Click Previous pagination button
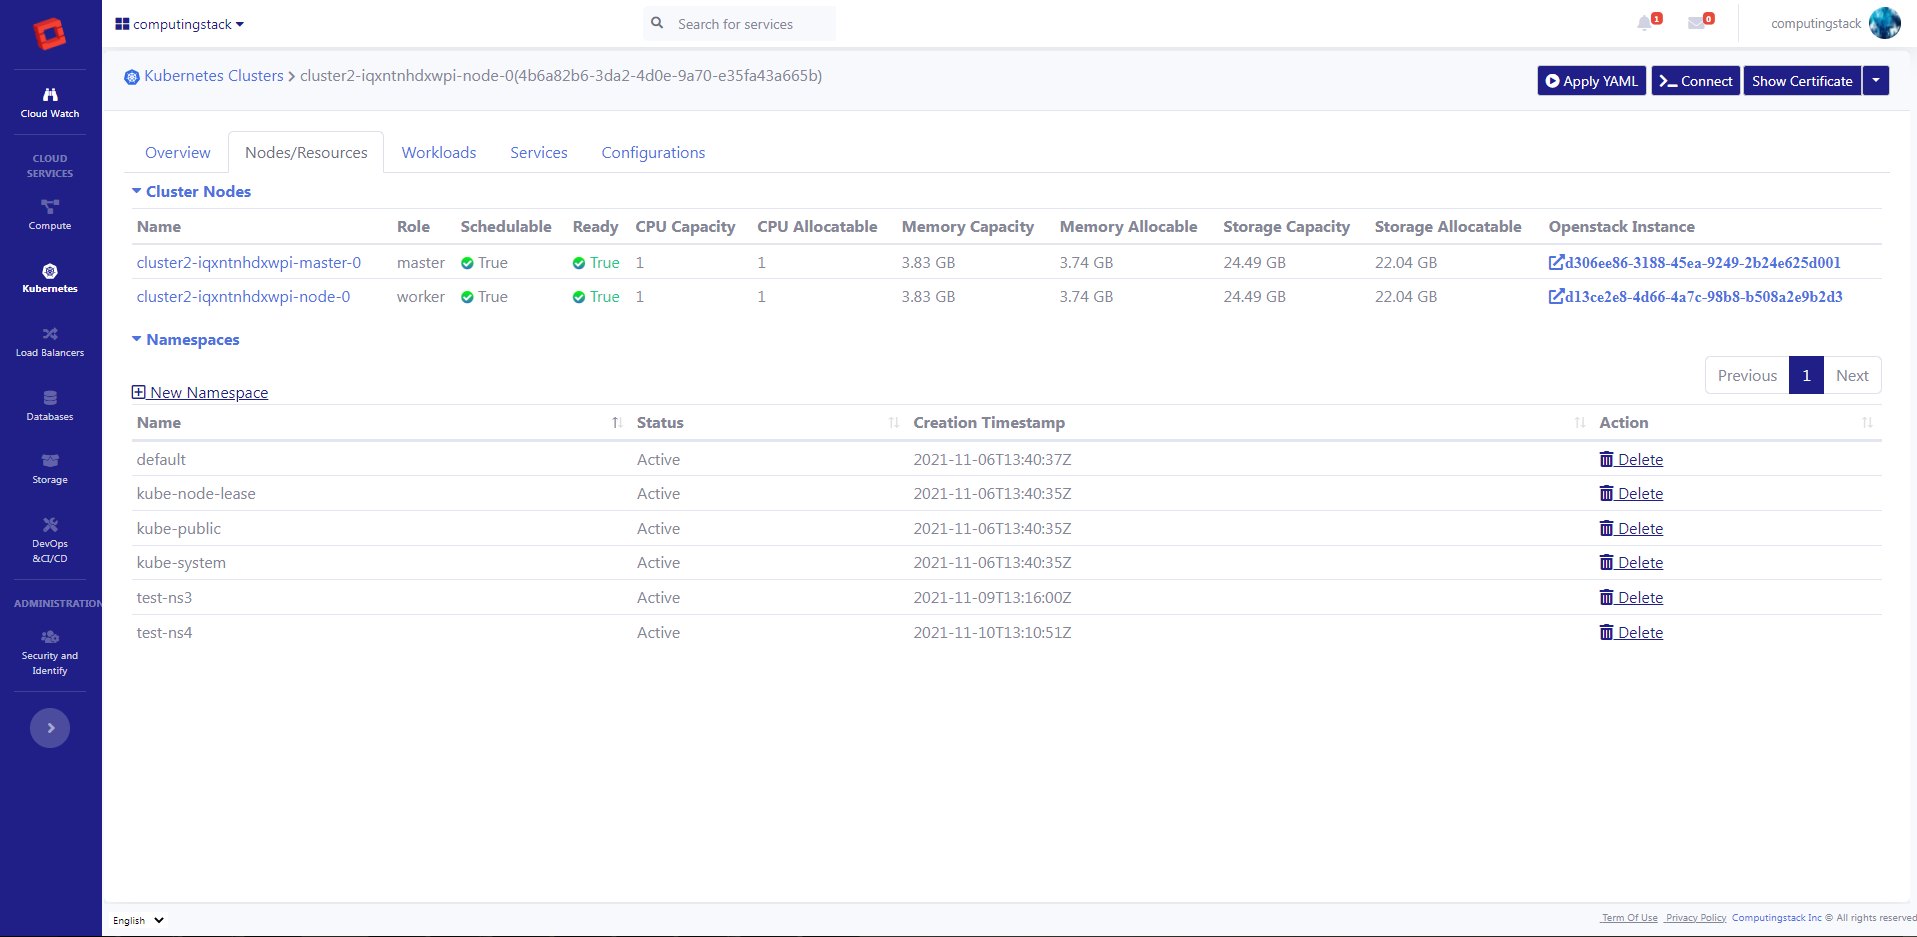Screen dimensions: 1917x937 (x=1747, y=375)
